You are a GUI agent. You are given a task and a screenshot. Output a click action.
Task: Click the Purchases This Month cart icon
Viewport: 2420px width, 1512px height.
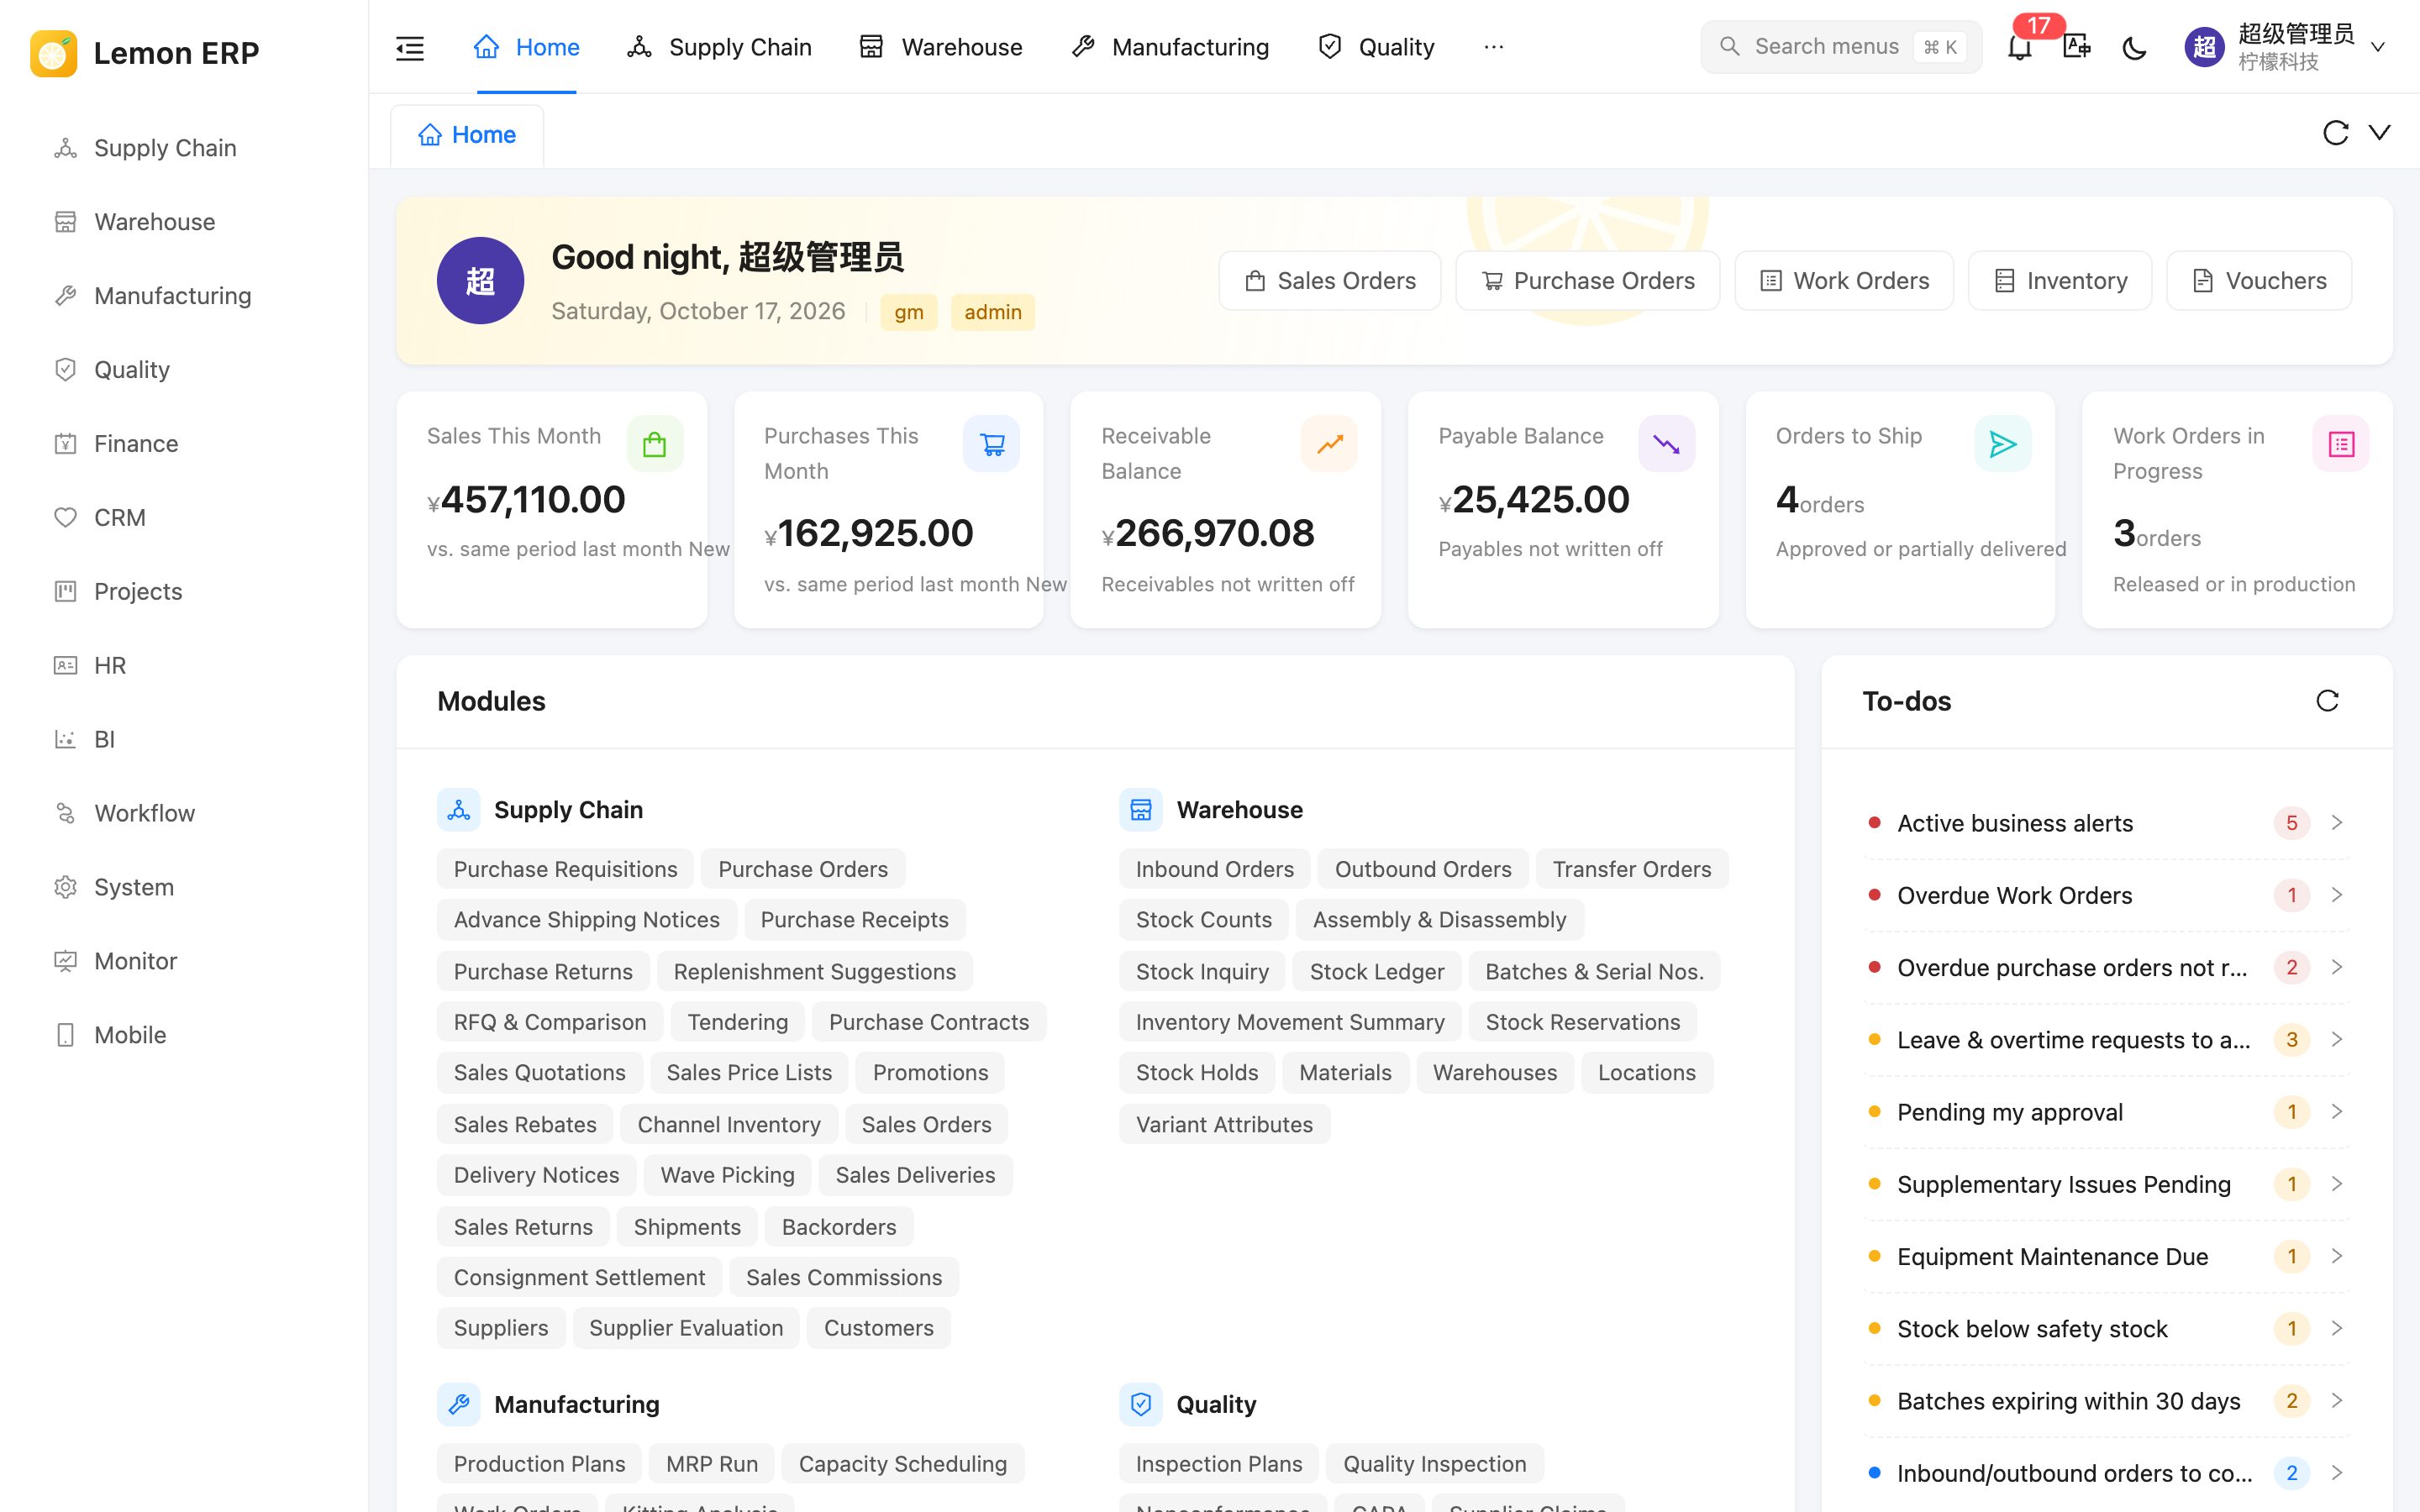point(992,444)
